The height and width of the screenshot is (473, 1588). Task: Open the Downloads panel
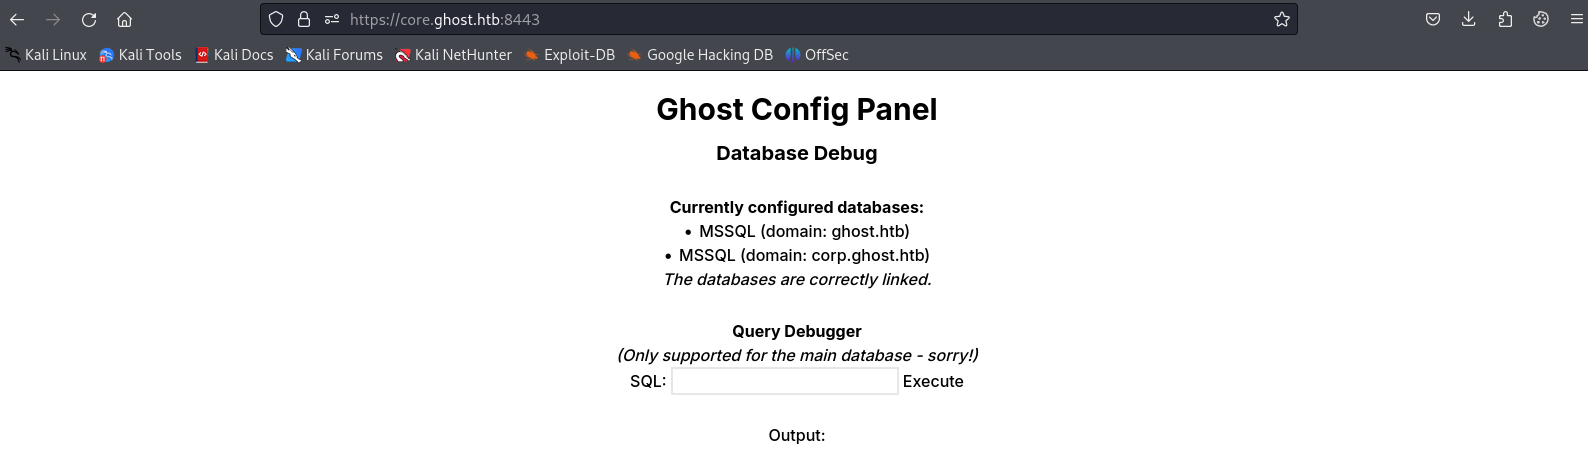tap(1469, 19)
